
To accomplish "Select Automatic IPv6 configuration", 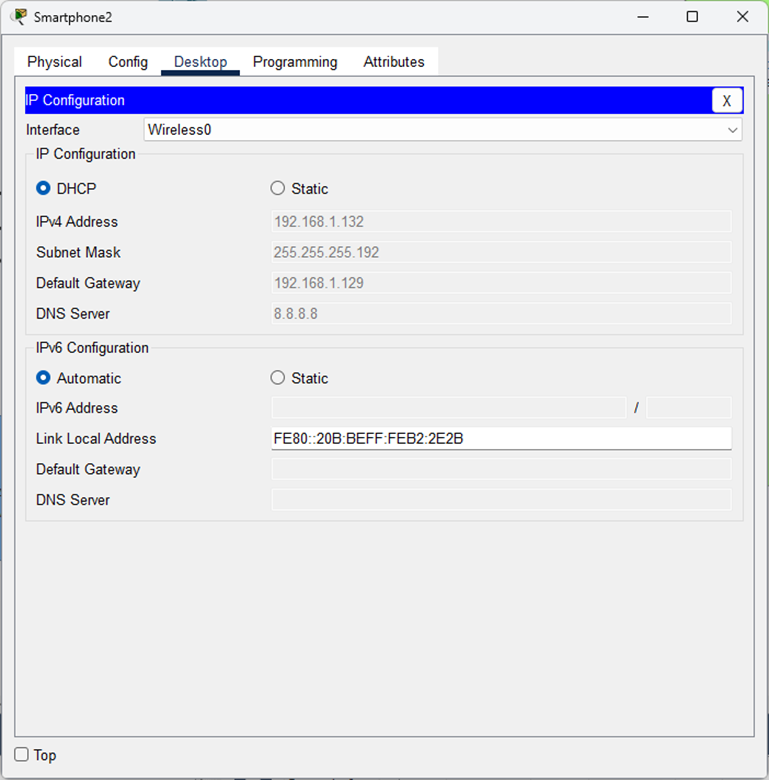I will click(x=43, y=378).
